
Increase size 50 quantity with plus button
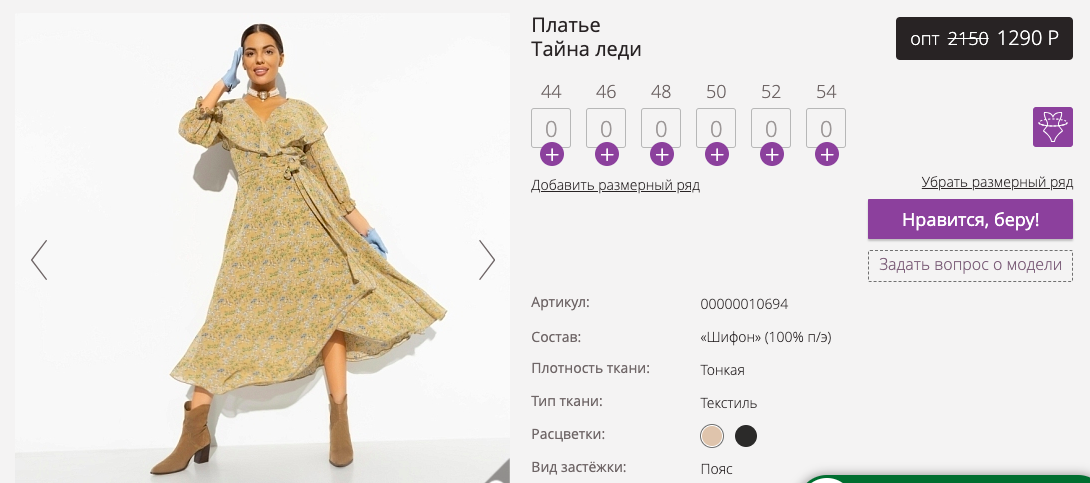716,154
